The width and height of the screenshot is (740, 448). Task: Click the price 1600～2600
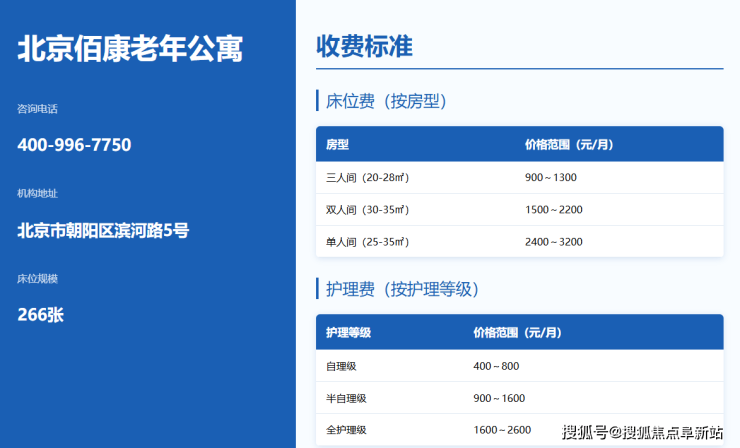(x=502, y=430)
